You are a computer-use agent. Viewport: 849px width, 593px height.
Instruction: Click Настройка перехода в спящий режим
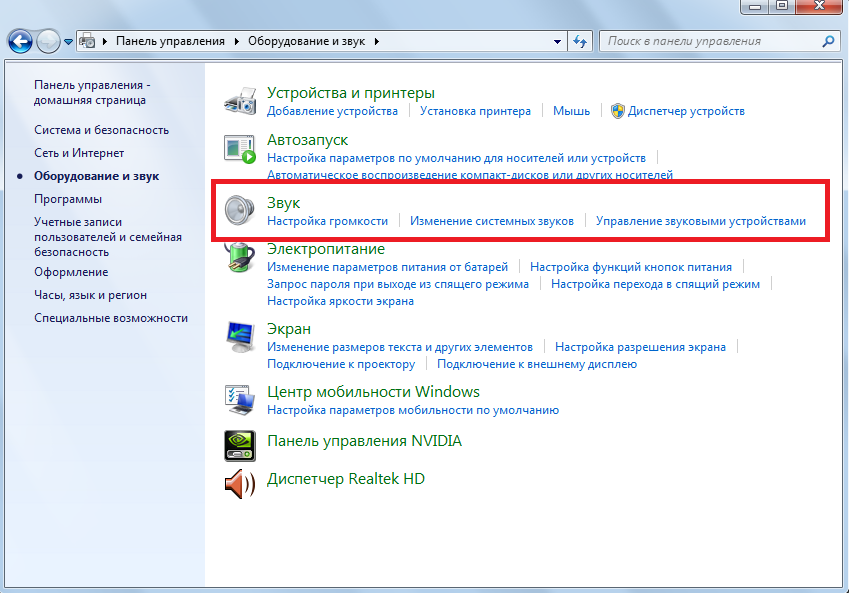(655, 284)
